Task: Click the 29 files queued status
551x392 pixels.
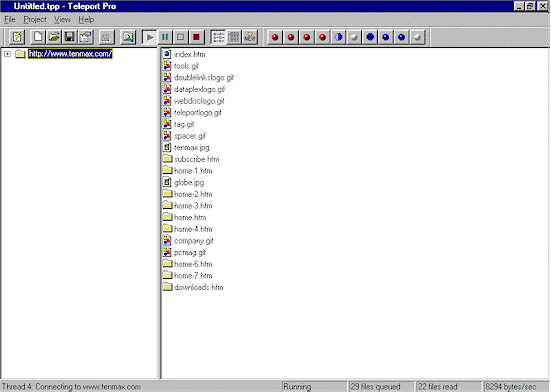Action: [x=381, y=387]
